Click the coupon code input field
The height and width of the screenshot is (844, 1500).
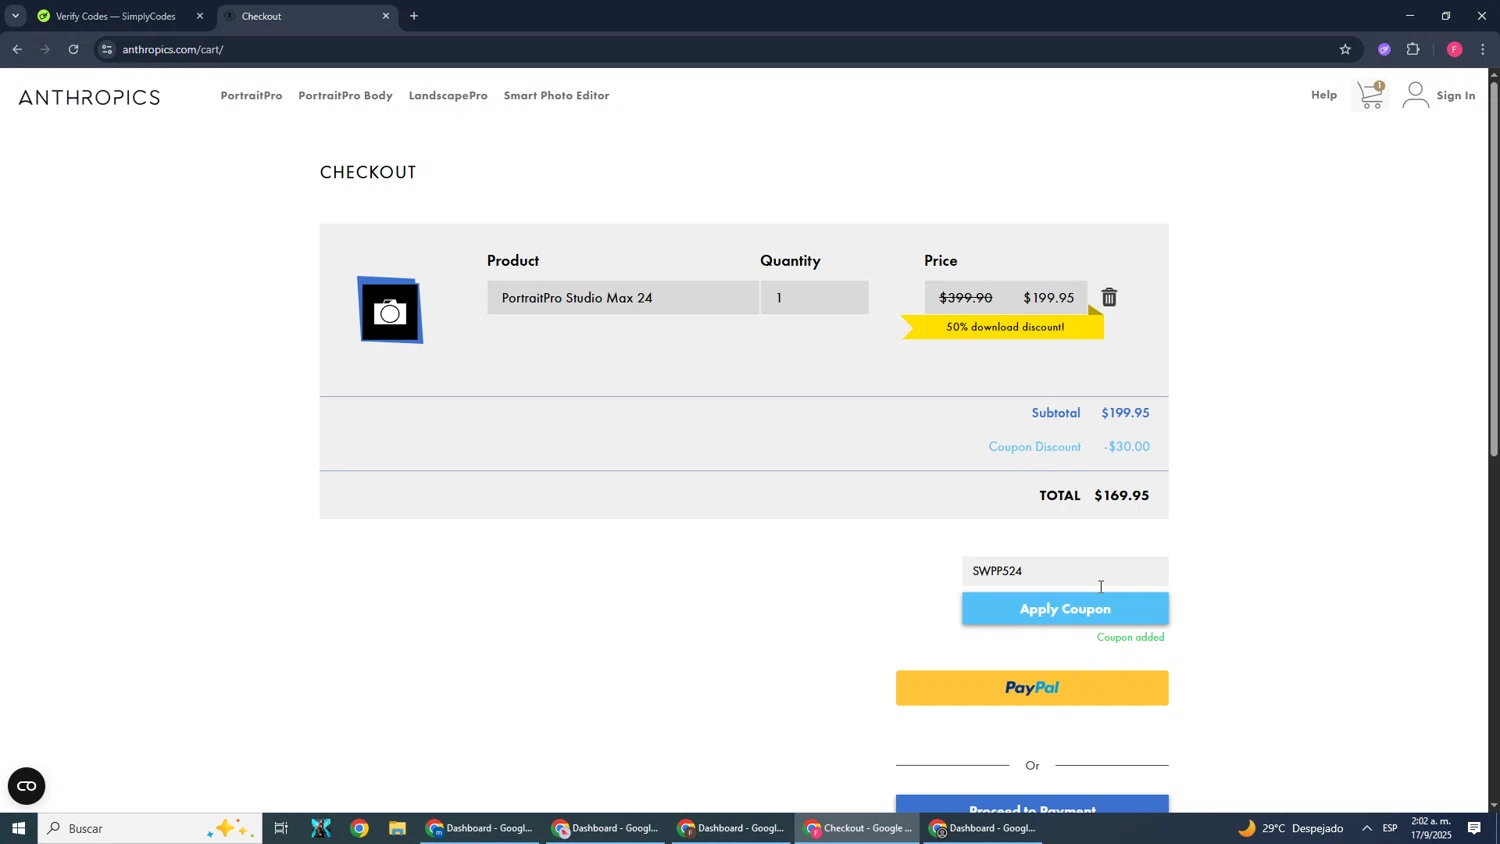click(x=1065, y=571)
